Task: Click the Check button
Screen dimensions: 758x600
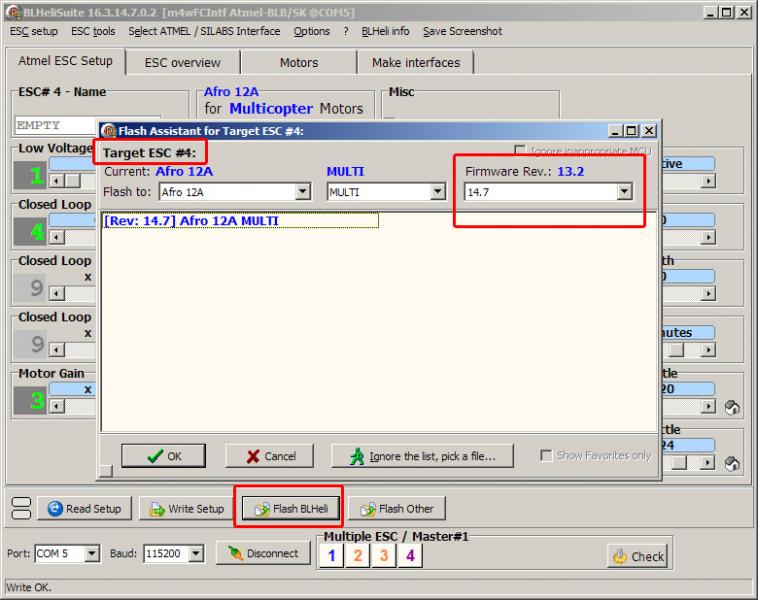Action: (x=636, y=556)
